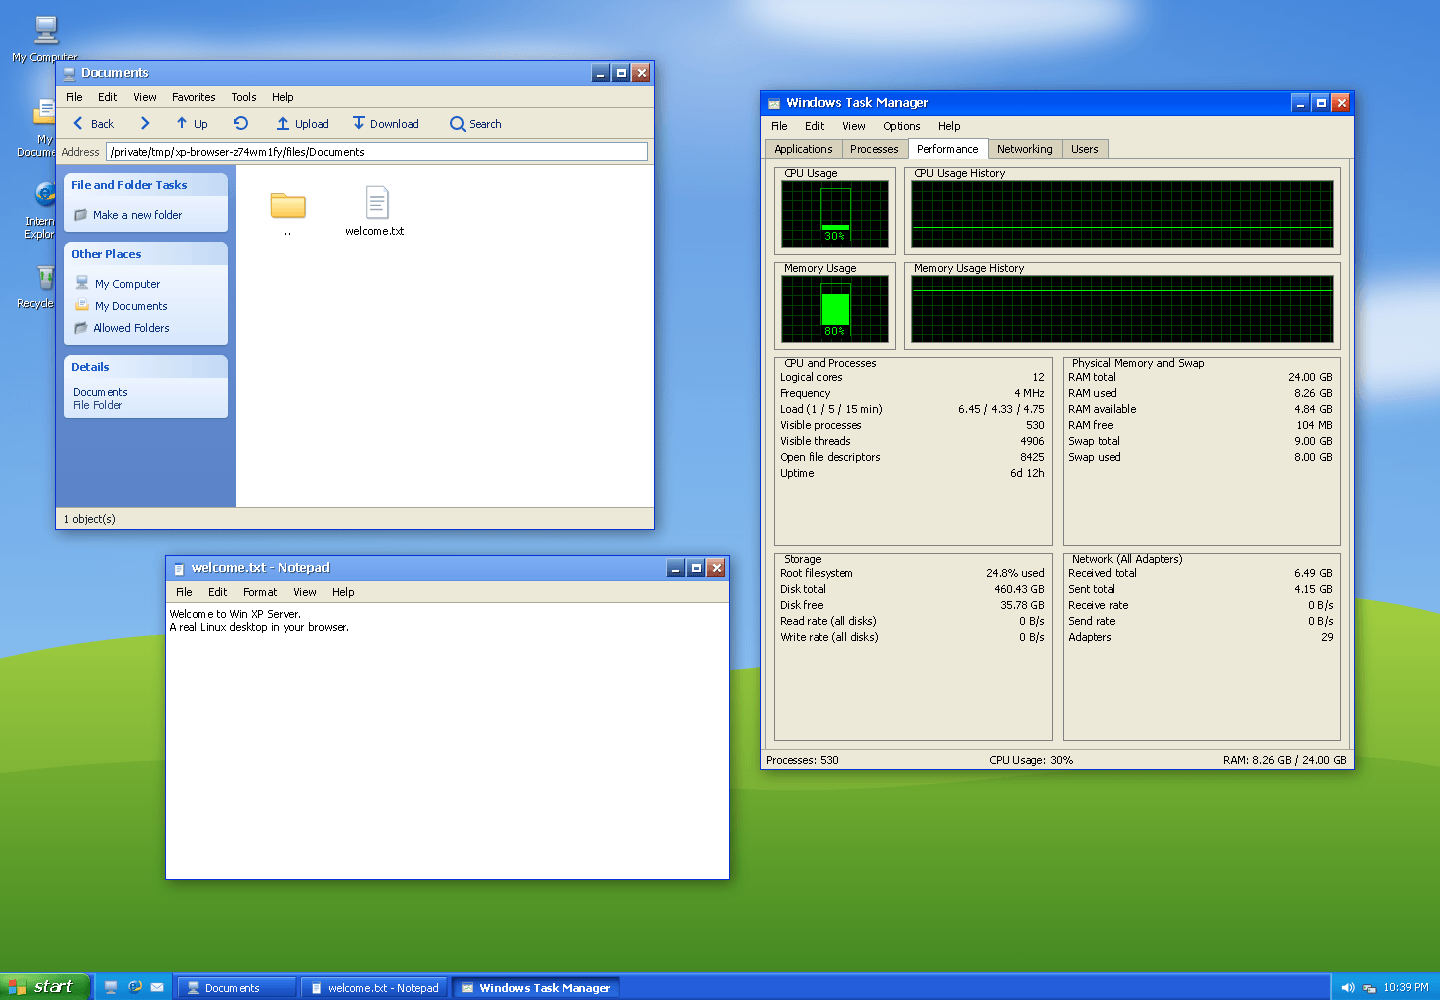Image resolution: width=1440 pixels, height=1000 pixels.
Task: Open File menu in Notepad
Action: [184, 592]
